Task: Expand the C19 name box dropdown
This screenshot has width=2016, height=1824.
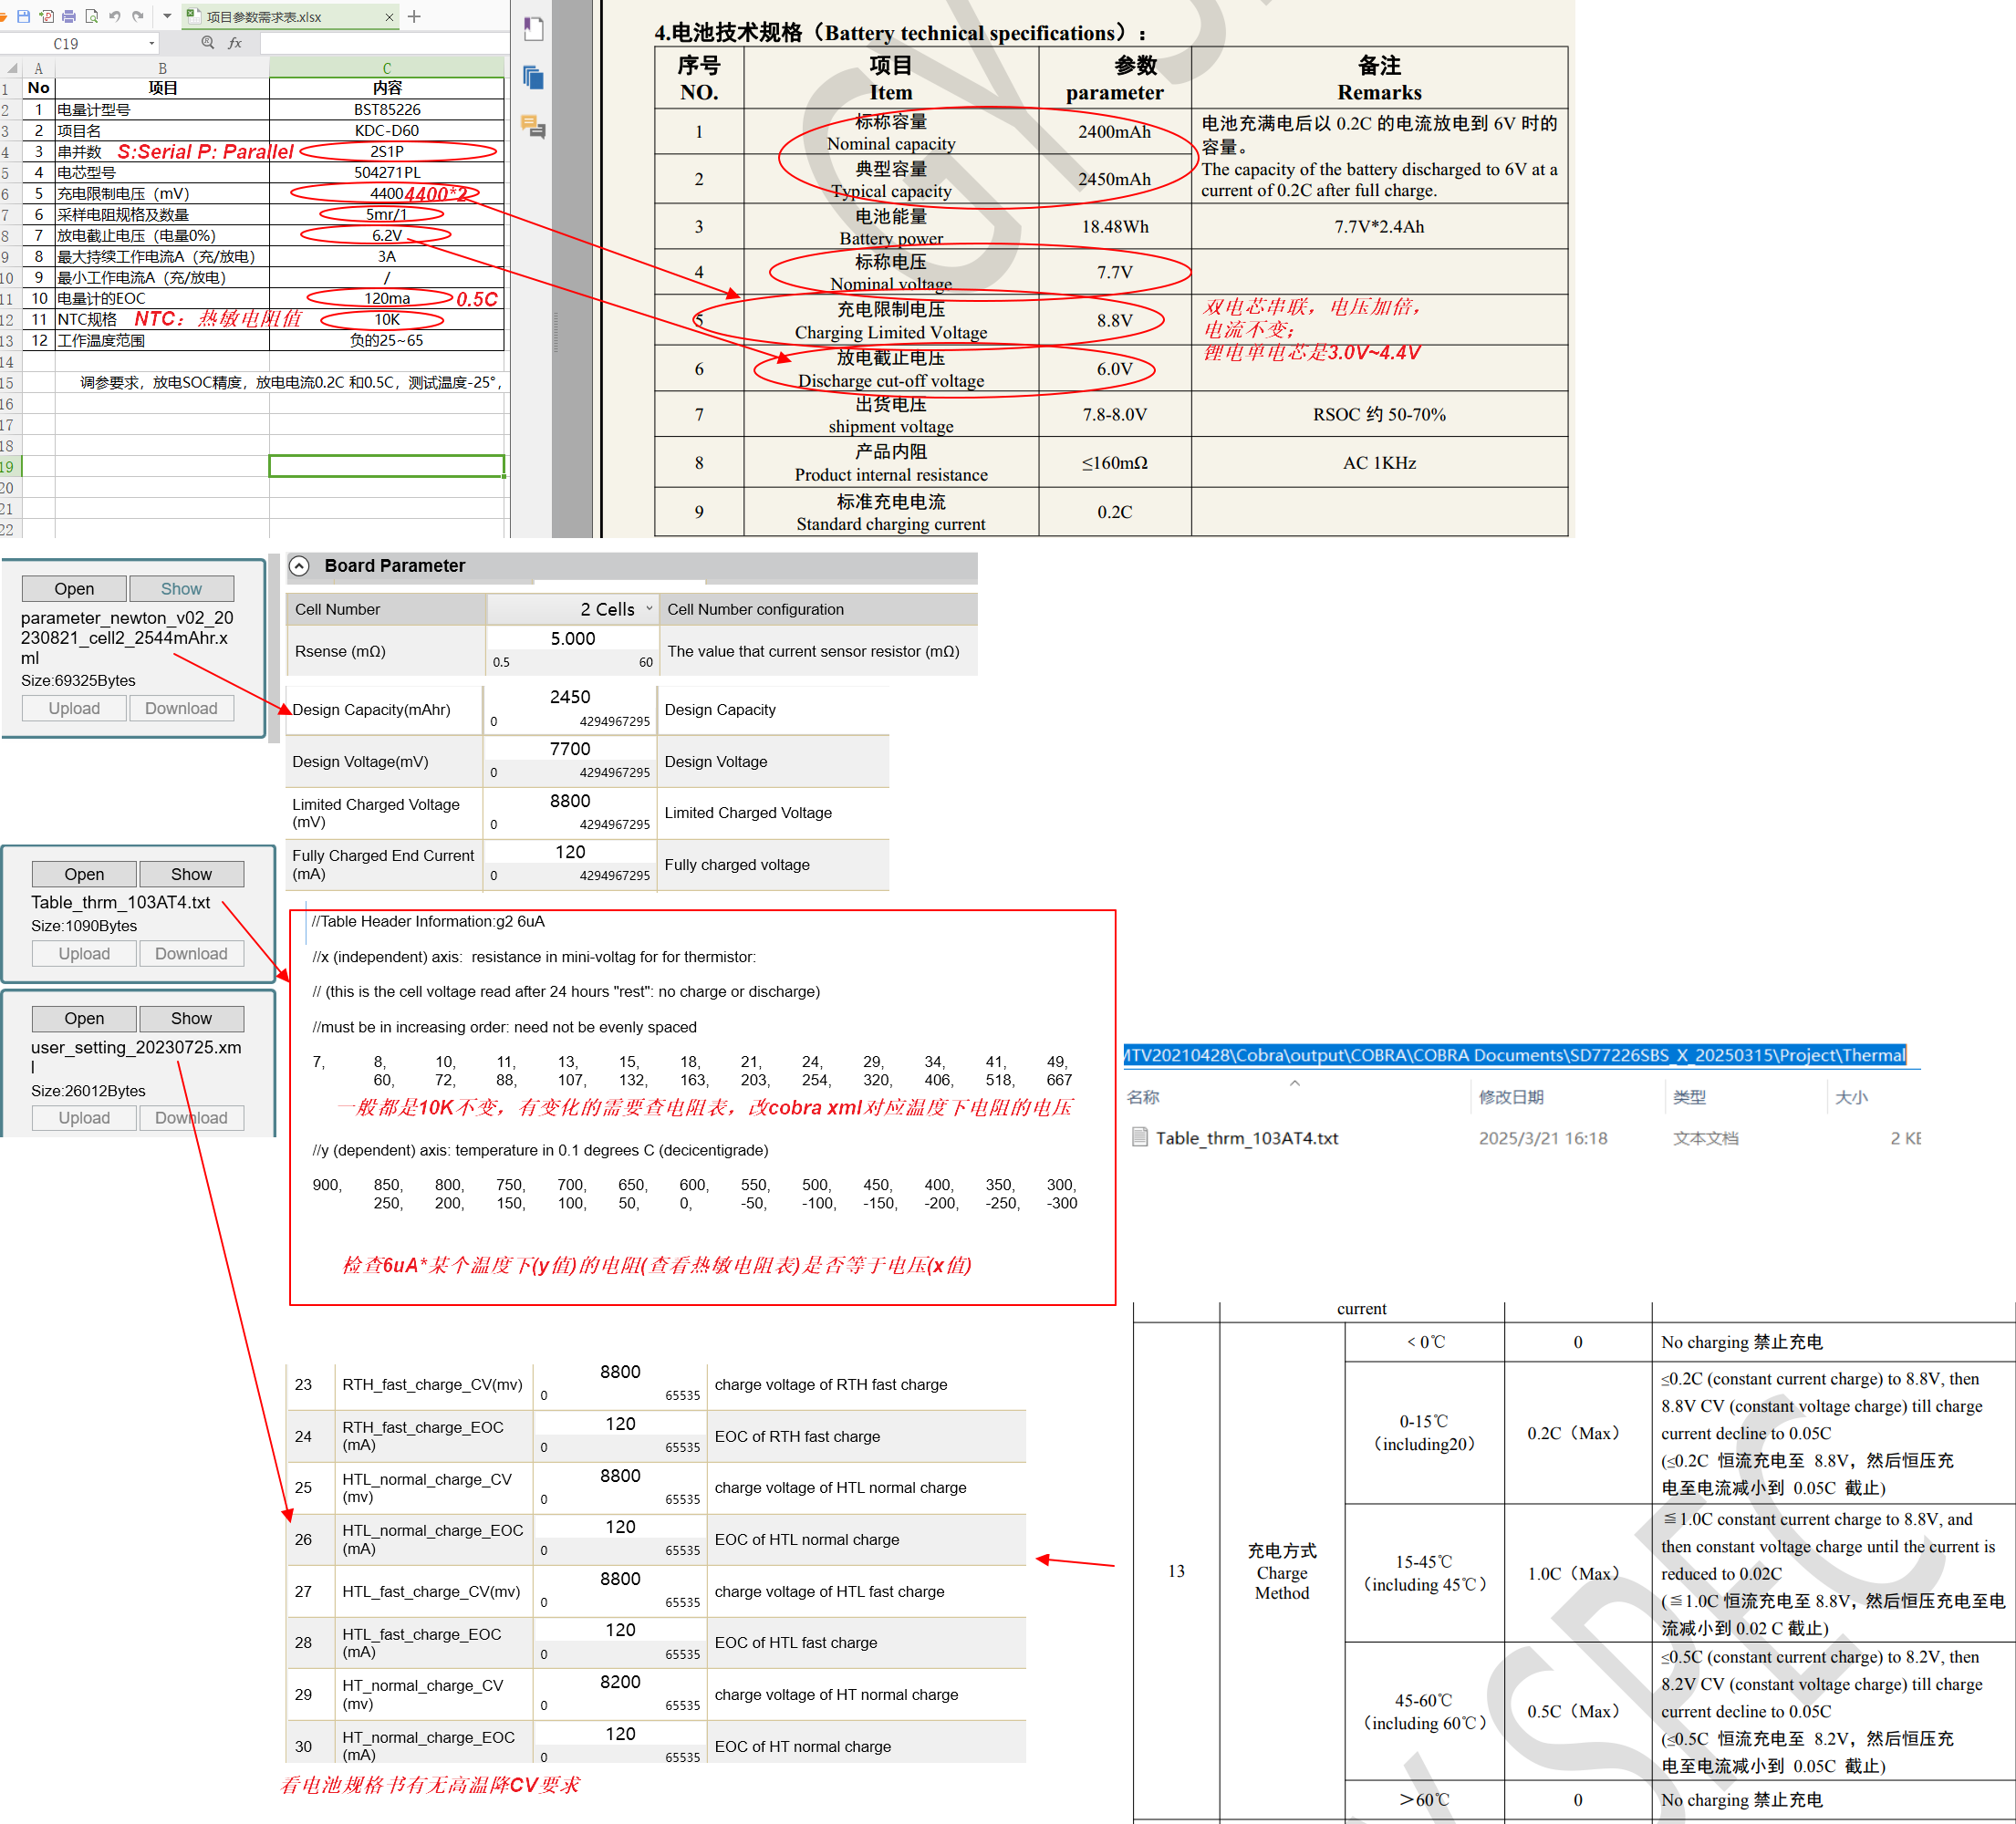Action: pyautogui.click(x=152, y=43)
